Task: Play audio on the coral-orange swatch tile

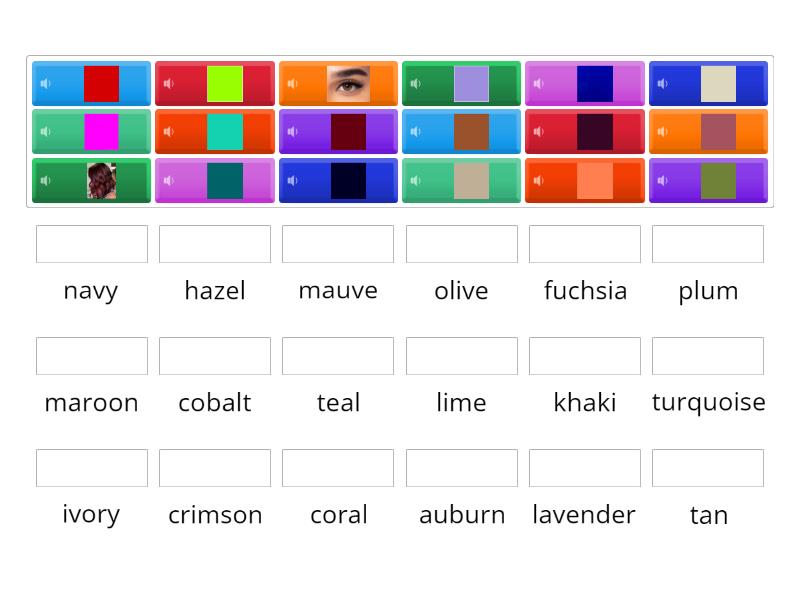Action: pos(538,180)
